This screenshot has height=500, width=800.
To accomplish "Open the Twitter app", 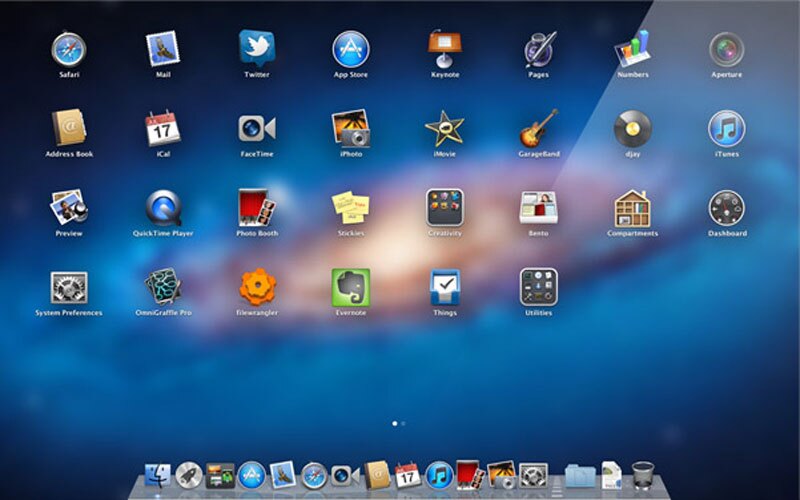I will [x=257, y=48].
